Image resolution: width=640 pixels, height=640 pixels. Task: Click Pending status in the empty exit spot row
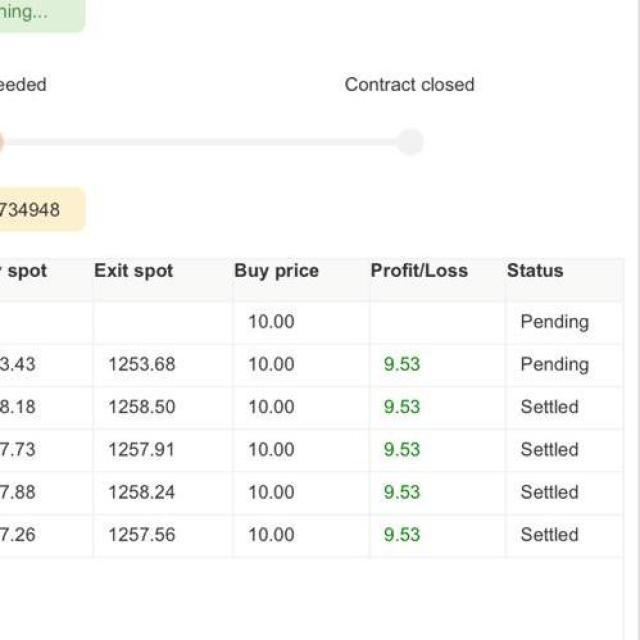tap(555, 322)
